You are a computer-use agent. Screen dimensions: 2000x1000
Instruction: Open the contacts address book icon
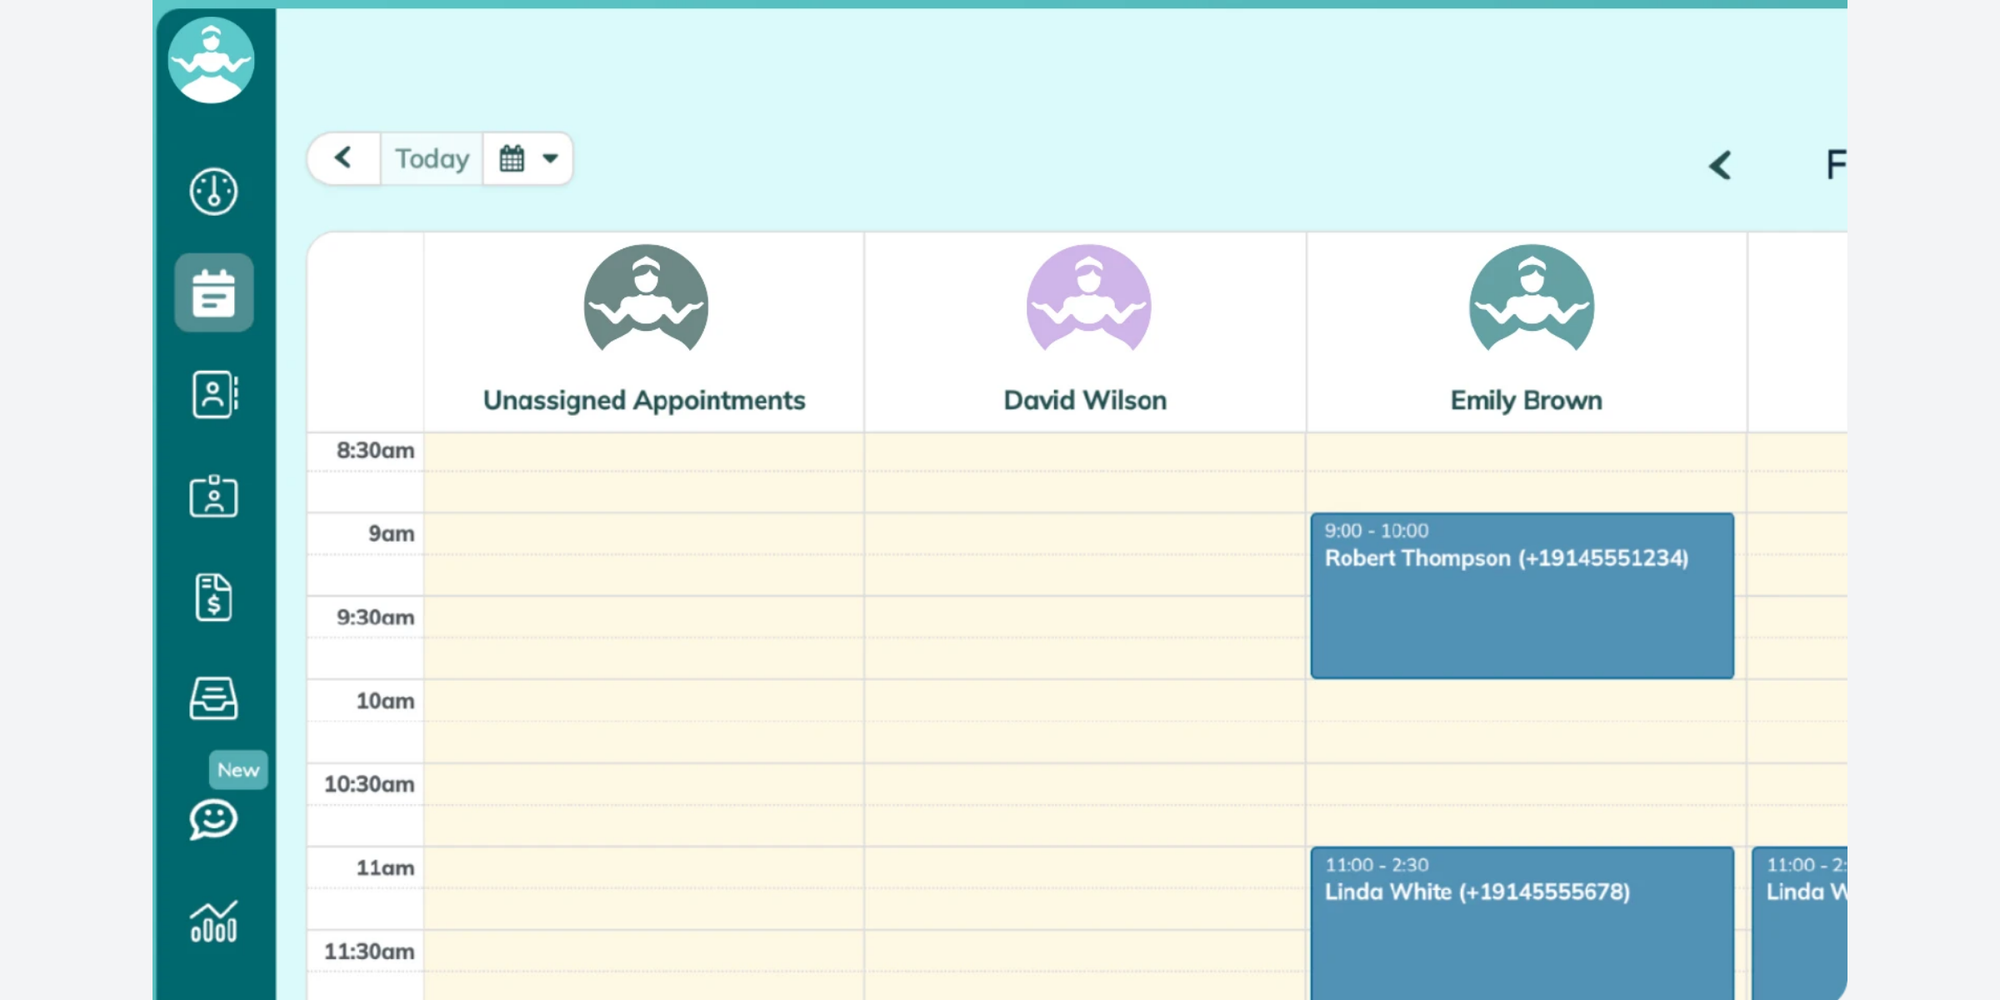(214, 394)
